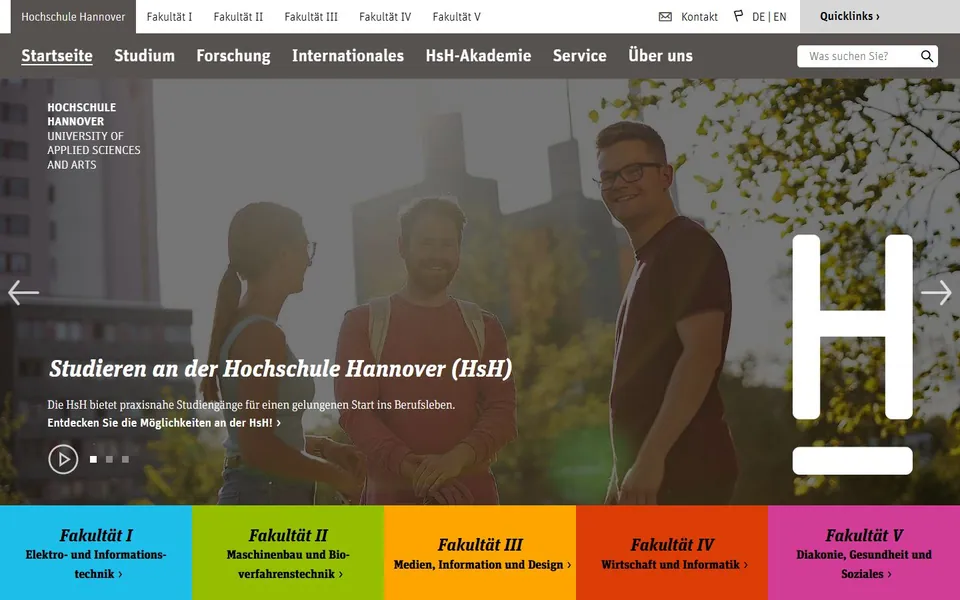This screenshot has height=600, width=960.
Task: Open the Internationales menu
Action: coord(348,56)
